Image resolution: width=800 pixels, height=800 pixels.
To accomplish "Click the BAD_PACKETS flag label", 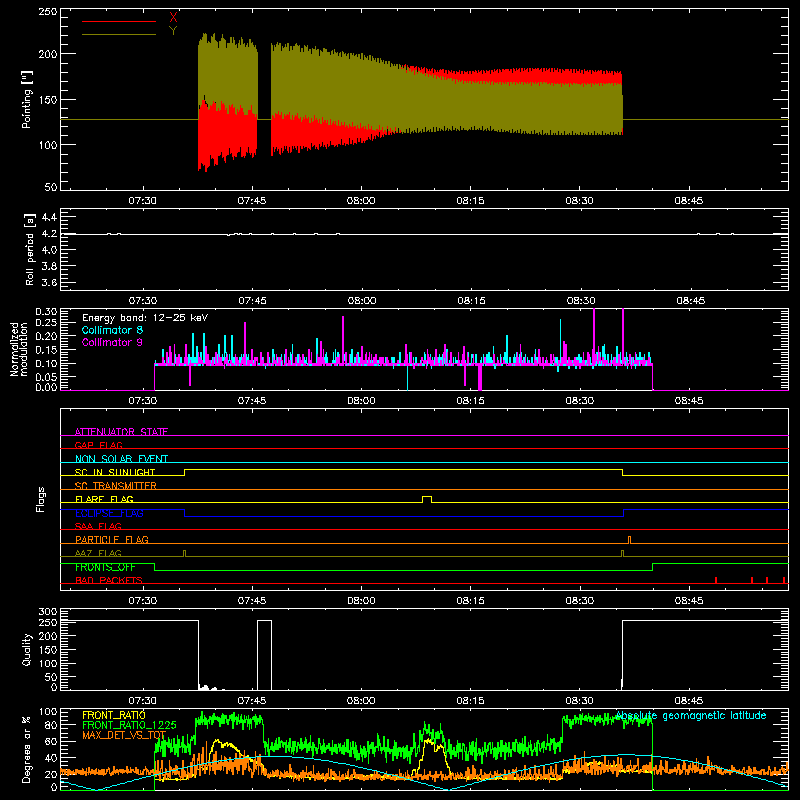I will 109,581.
